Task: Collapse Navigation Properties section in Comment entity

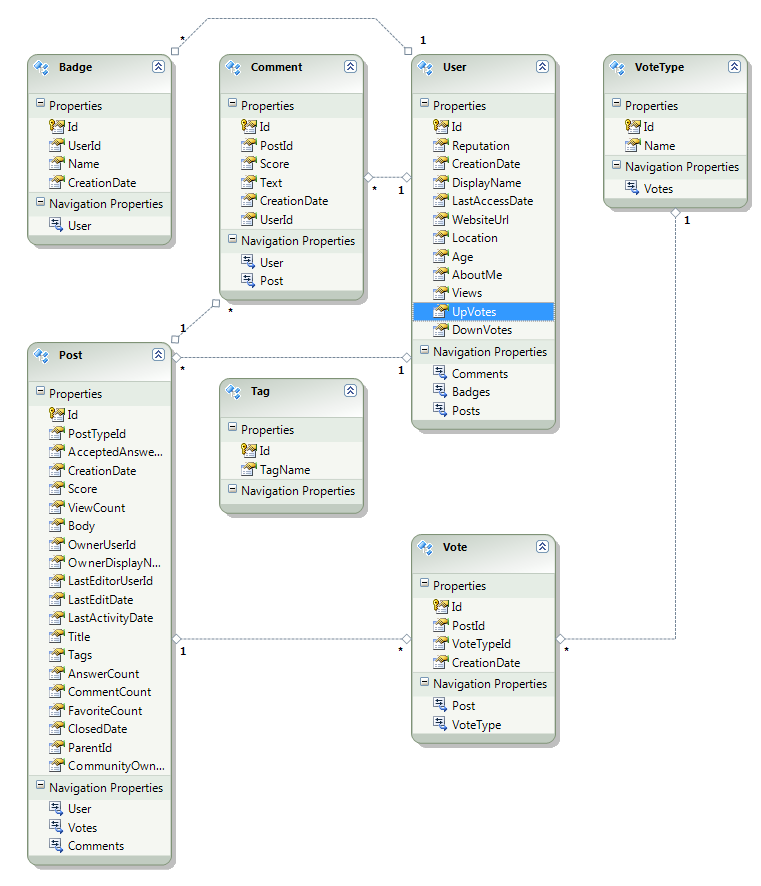Action: 232,239
